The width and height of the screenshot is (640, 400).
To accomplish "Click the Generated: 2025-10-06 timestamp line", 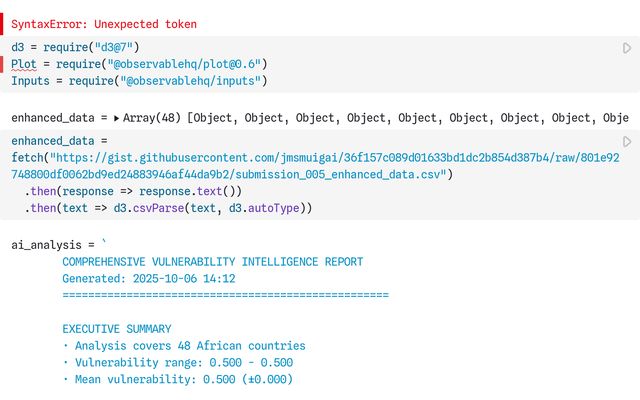I will [148, 279].
